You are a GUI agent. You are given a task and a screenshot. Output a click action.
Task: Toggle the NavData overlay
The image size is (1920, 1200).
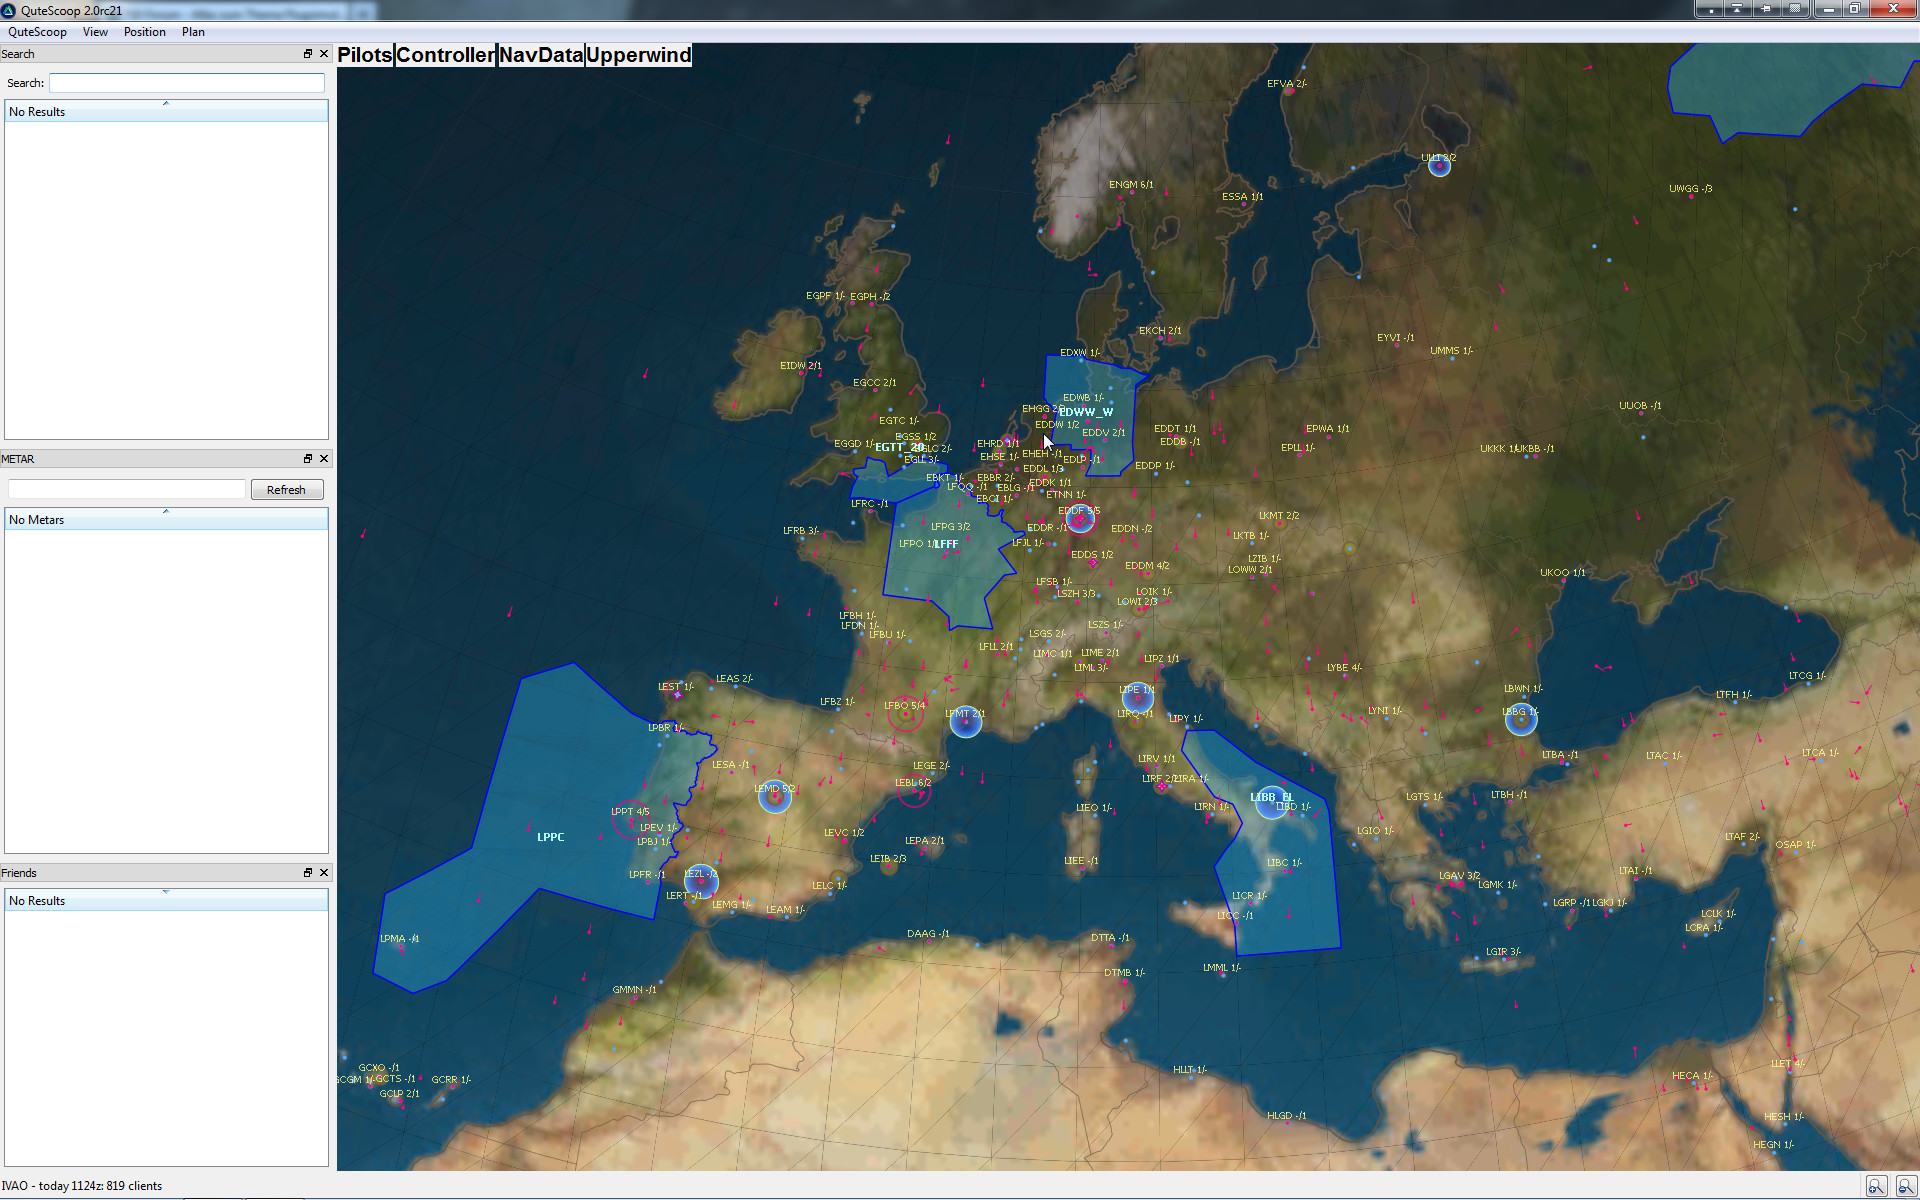coord(540,55)
